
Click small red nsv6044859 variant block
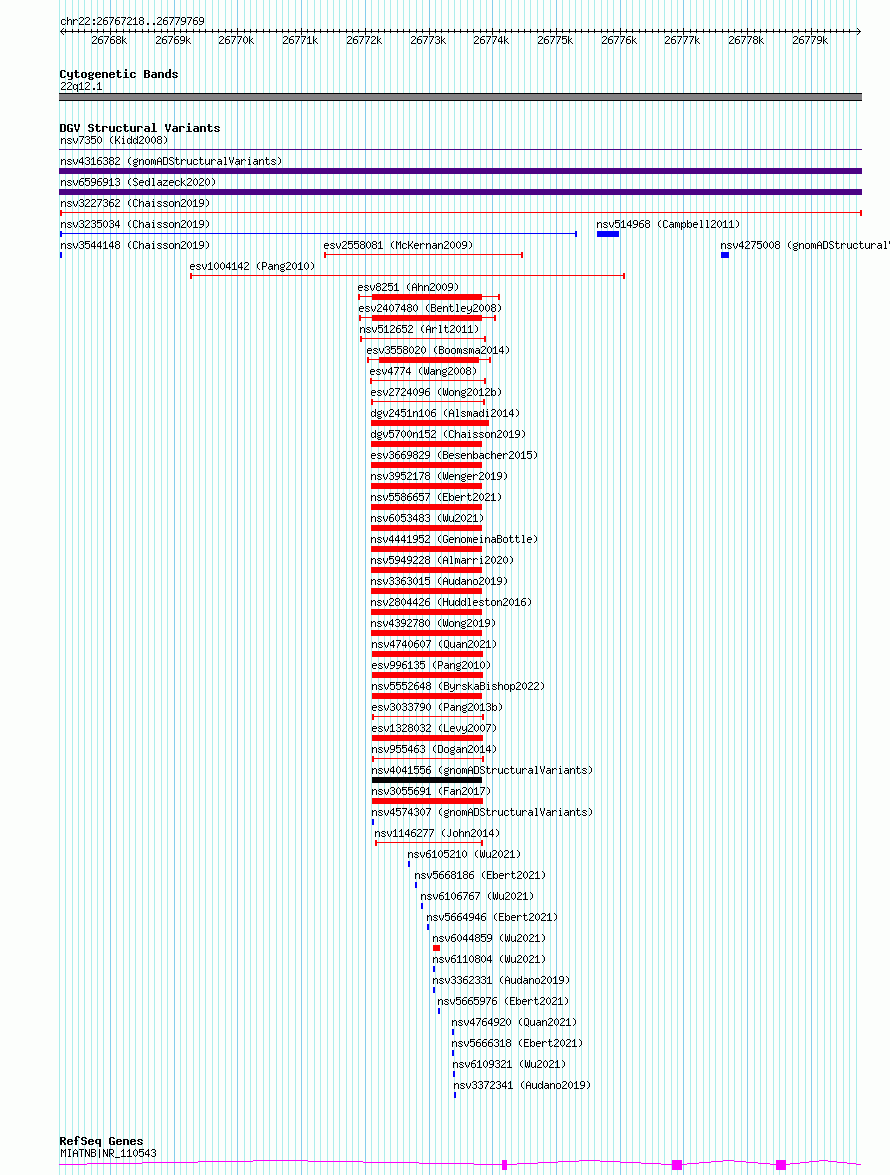[436, 947]
